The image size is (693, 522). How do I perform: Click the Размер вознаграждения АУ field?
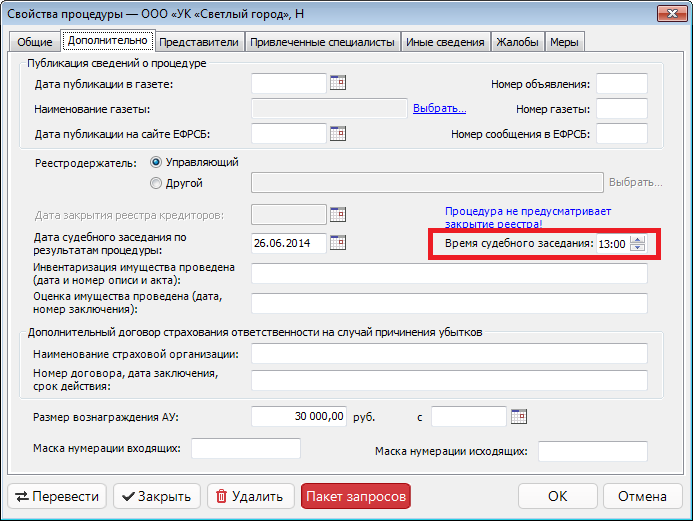299,416
